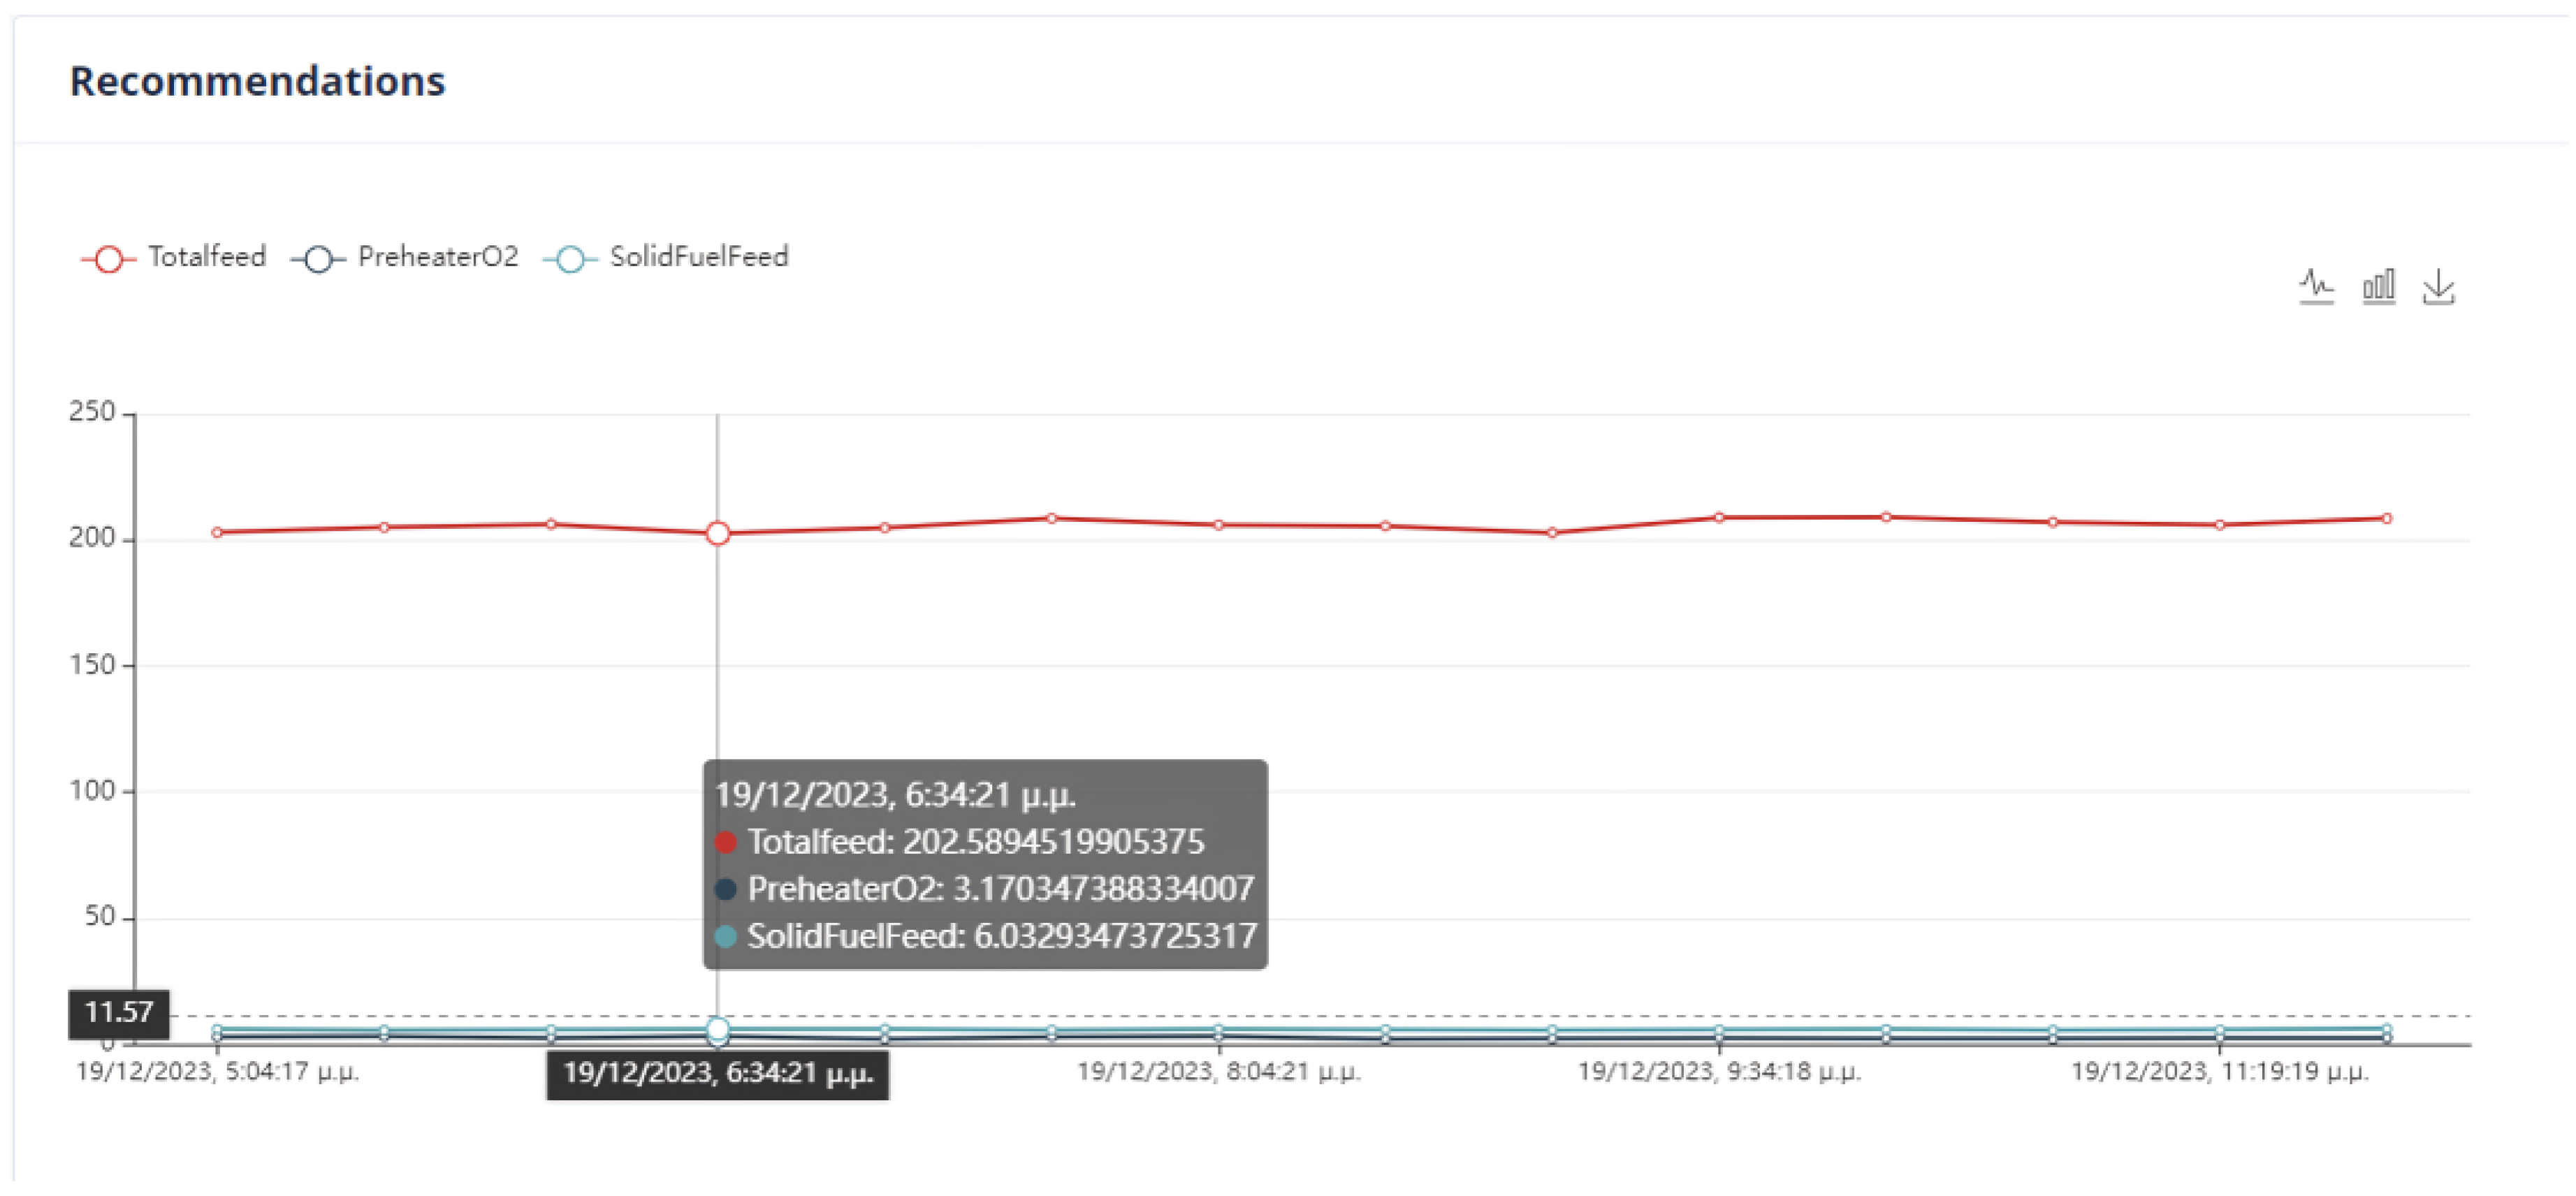2576x1196 pixels.
Task: Click the first Totalfeed data point
Action: (217, 532)
